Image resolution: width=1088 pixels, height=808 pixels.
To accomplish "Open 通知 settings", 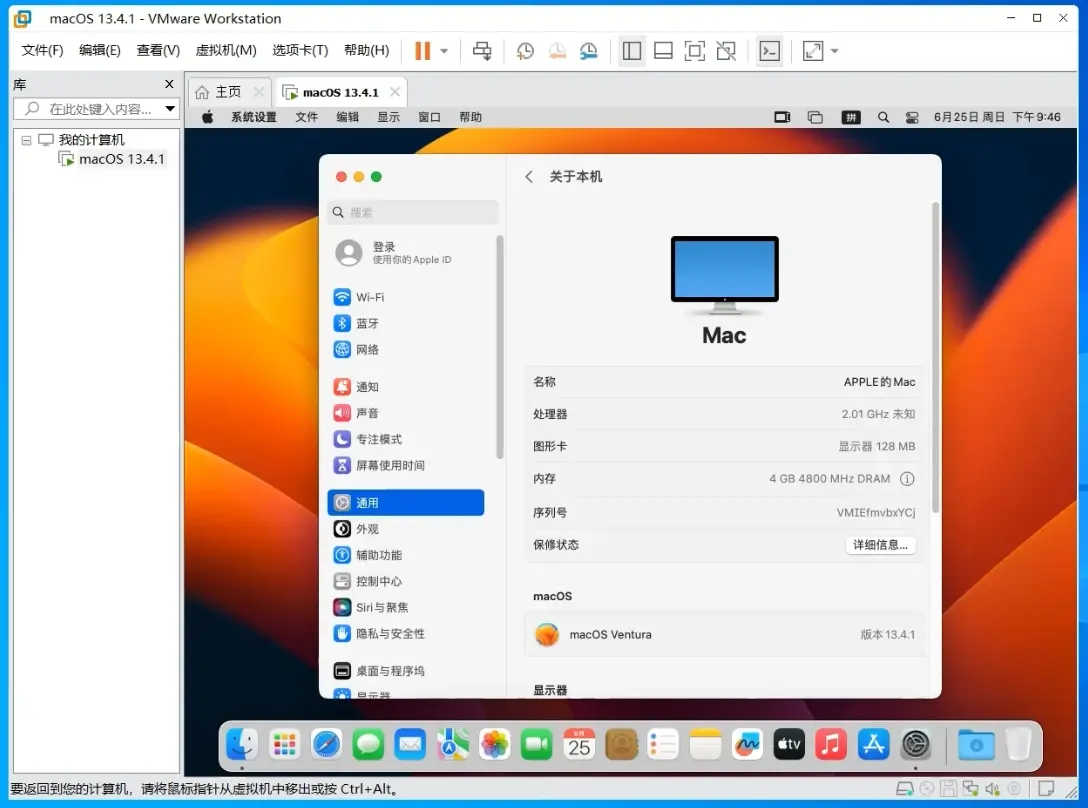I will tap(405, 387).
